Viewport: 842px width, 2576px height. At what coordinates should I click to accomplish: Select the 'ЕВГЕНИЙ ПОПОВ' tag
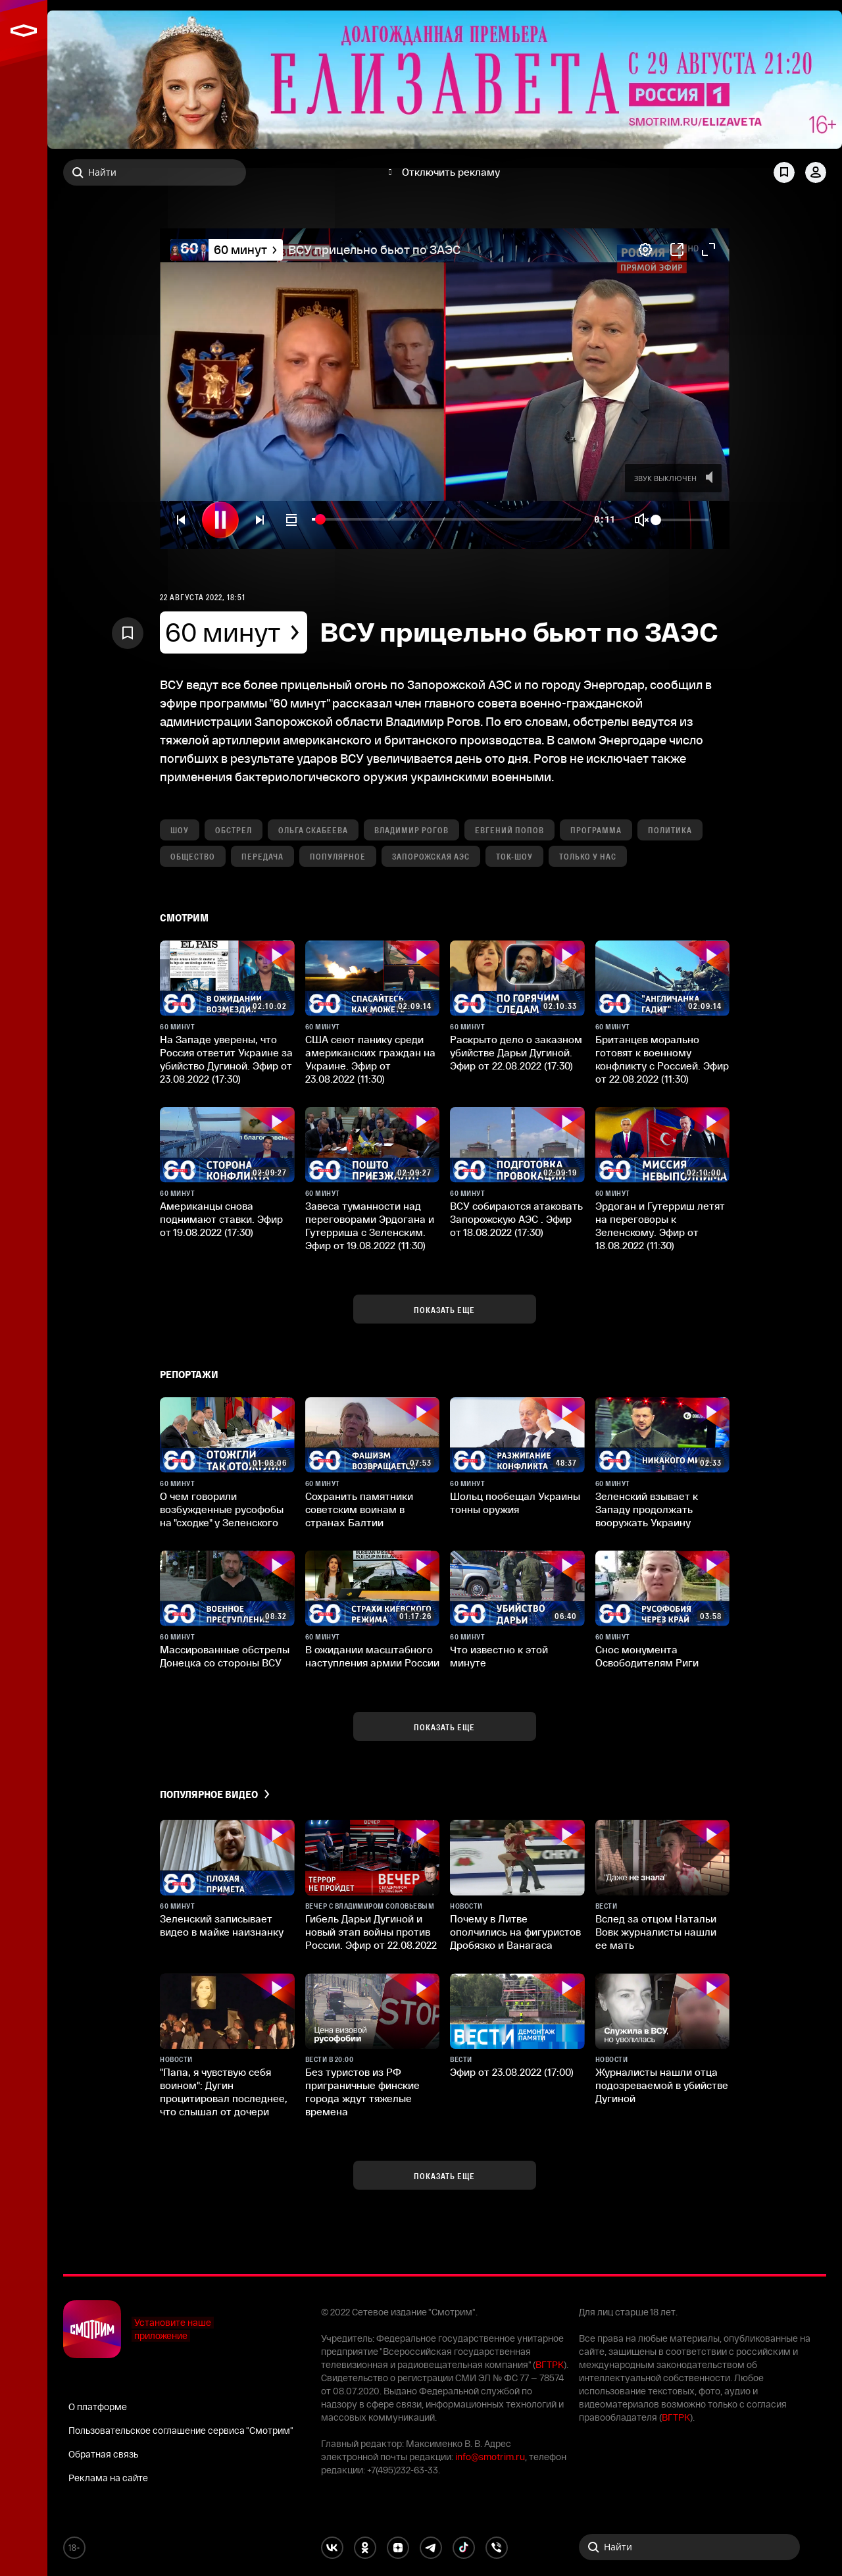click(509, 830)
